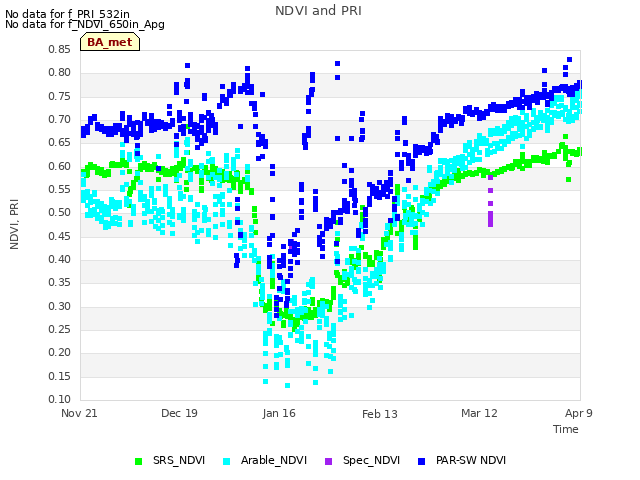This screenshot has width=640, height=480.
Task: Click the 0.35 y-axis label
Action: point(60,282)
